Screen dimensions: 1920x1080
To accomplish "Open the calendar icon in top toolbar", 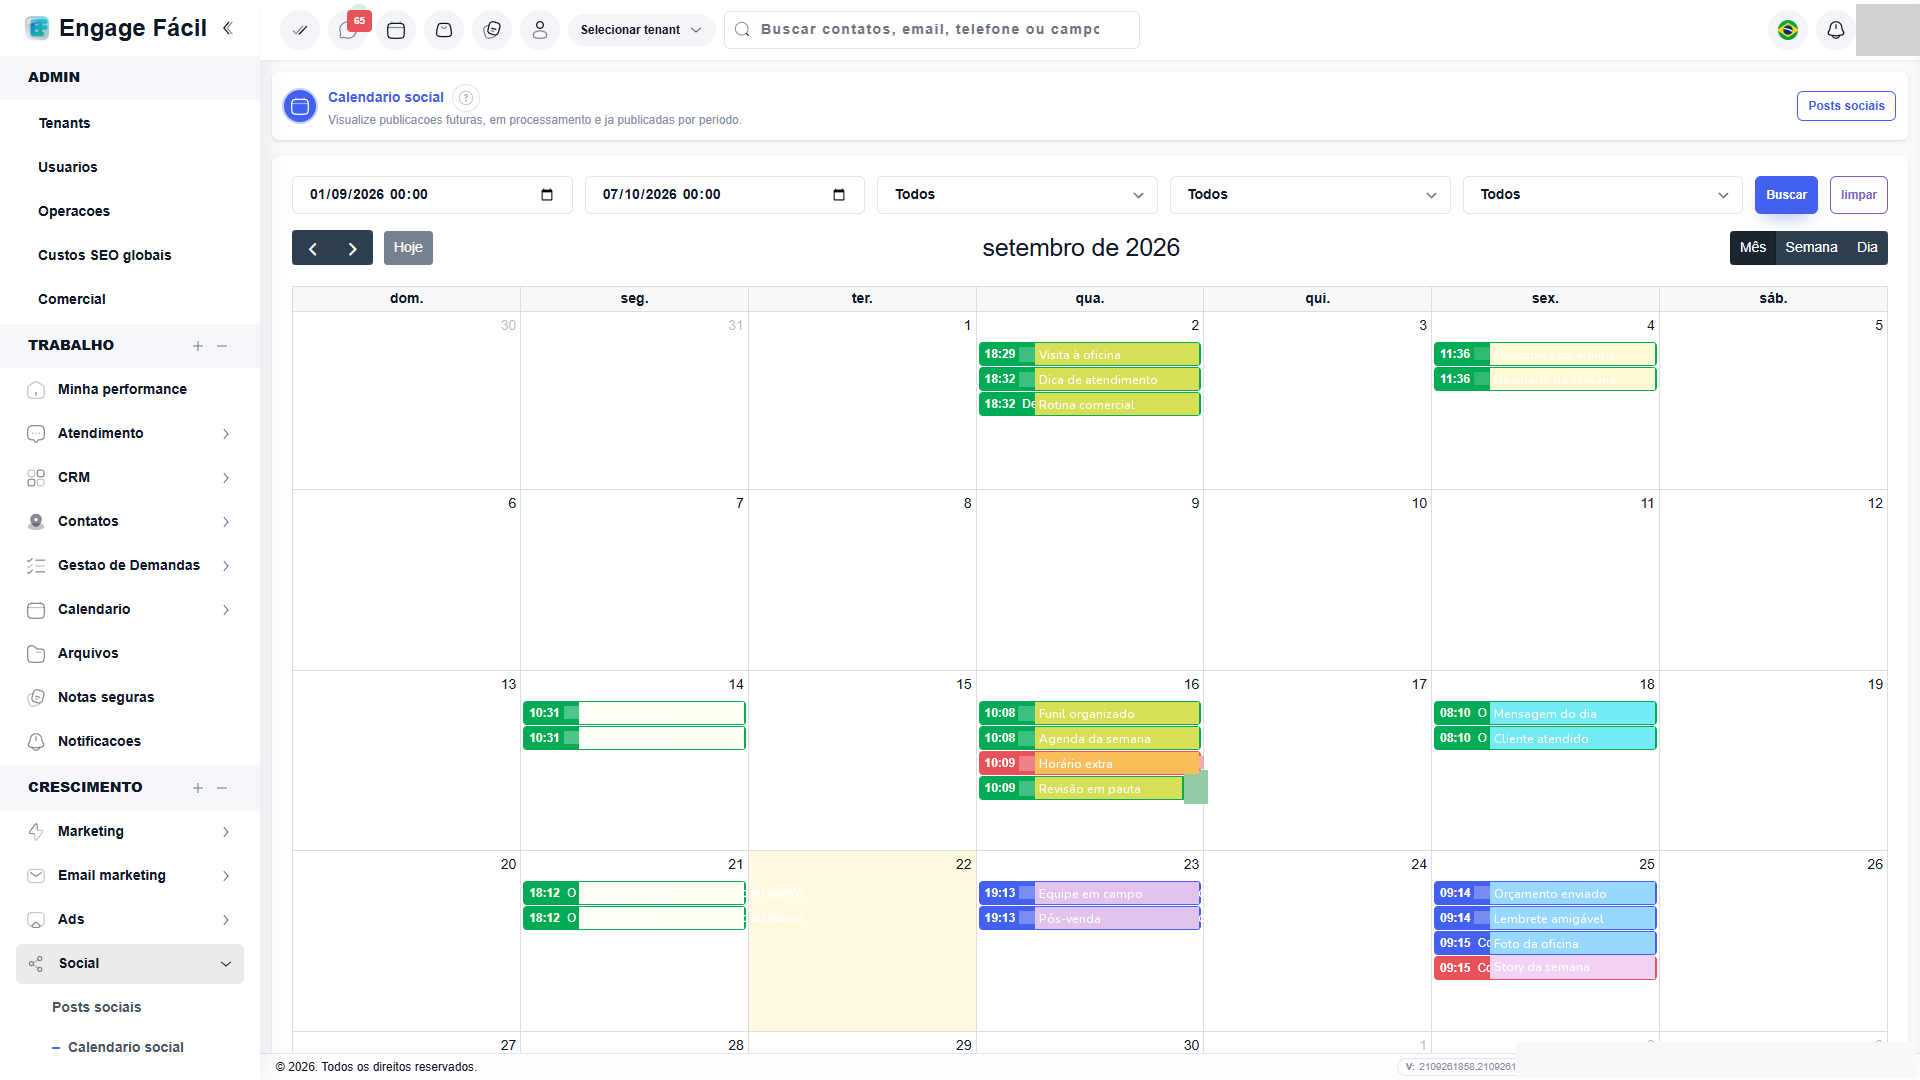I will coord(396,30).
